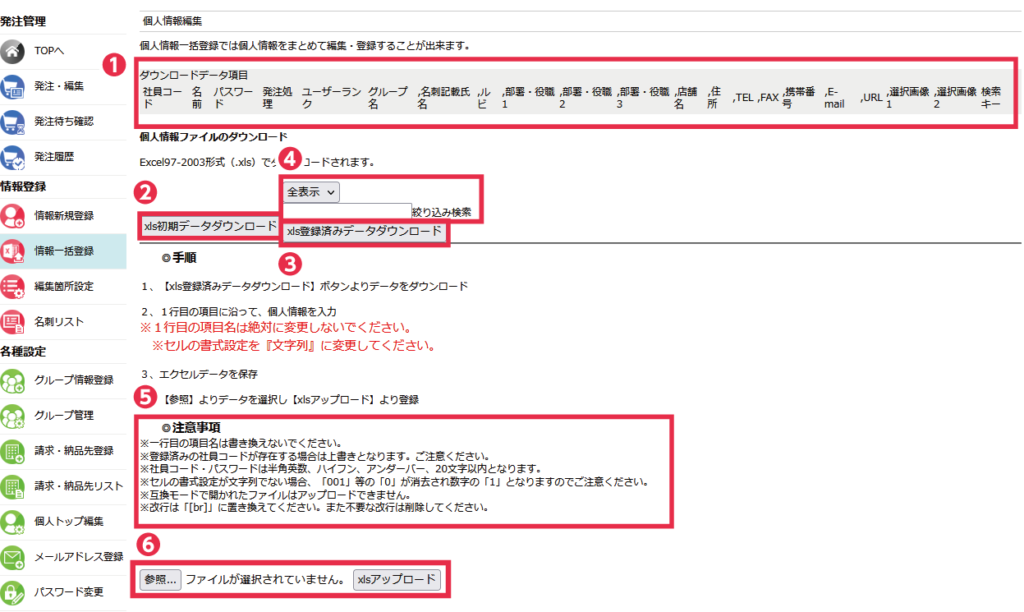This screenshot has height=612, width=1024.
Task: Open 請求・納品先リスト menu item
Action: [x=78, y=485]
